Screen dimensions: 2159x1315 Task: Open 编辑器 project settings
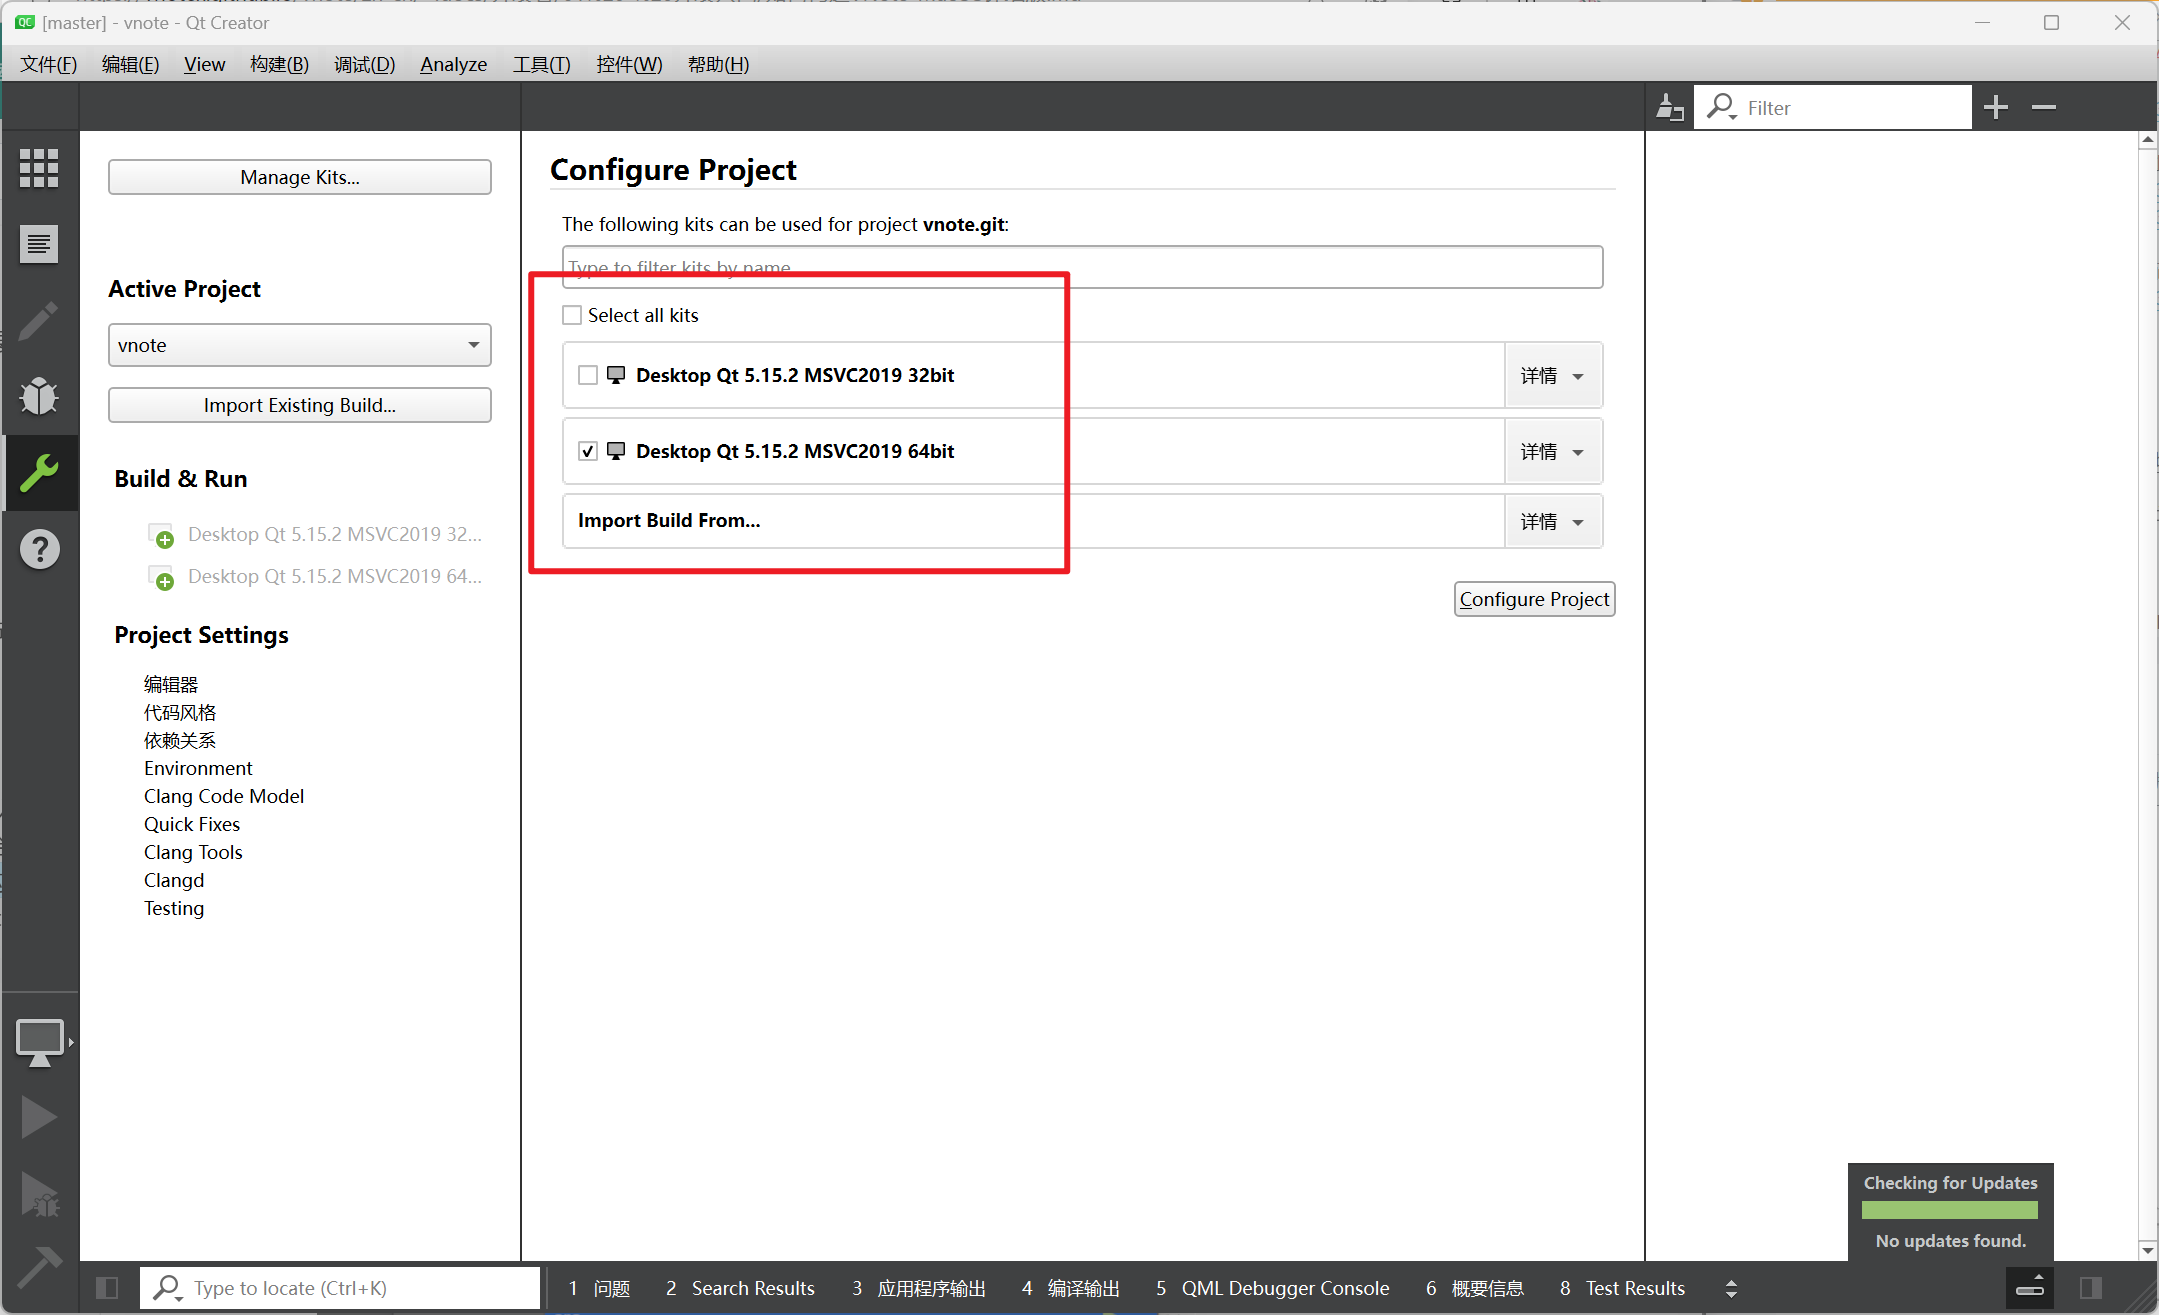171,684
